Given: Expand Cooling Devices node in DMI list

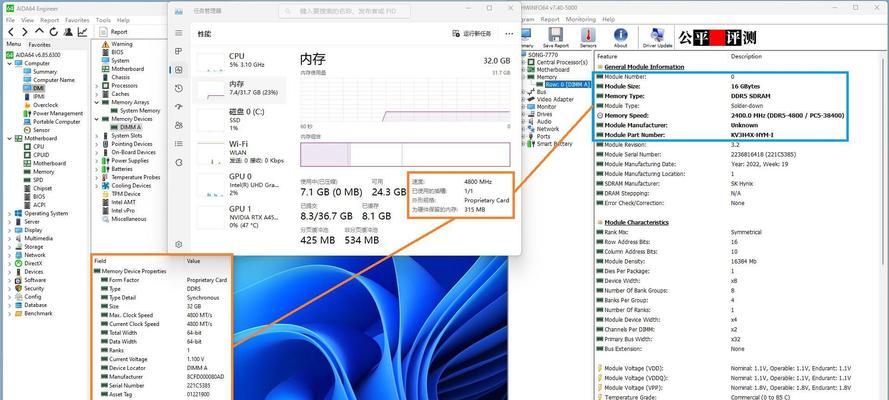Looking at the screenshot, I should pos(96,185).
